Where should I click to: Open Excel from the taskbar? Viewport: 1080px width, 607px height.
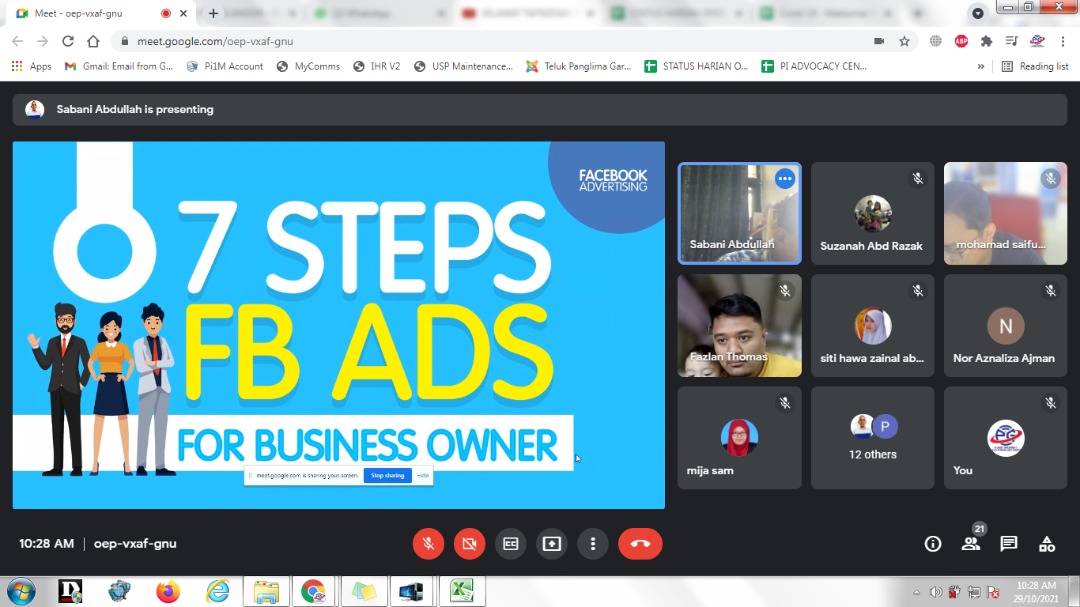461,592
